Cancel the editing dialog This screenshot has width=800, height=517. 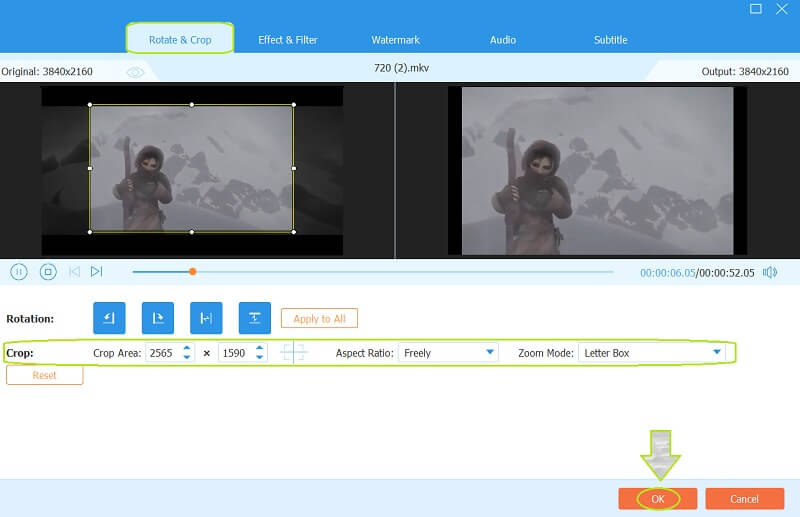point(744,499)
